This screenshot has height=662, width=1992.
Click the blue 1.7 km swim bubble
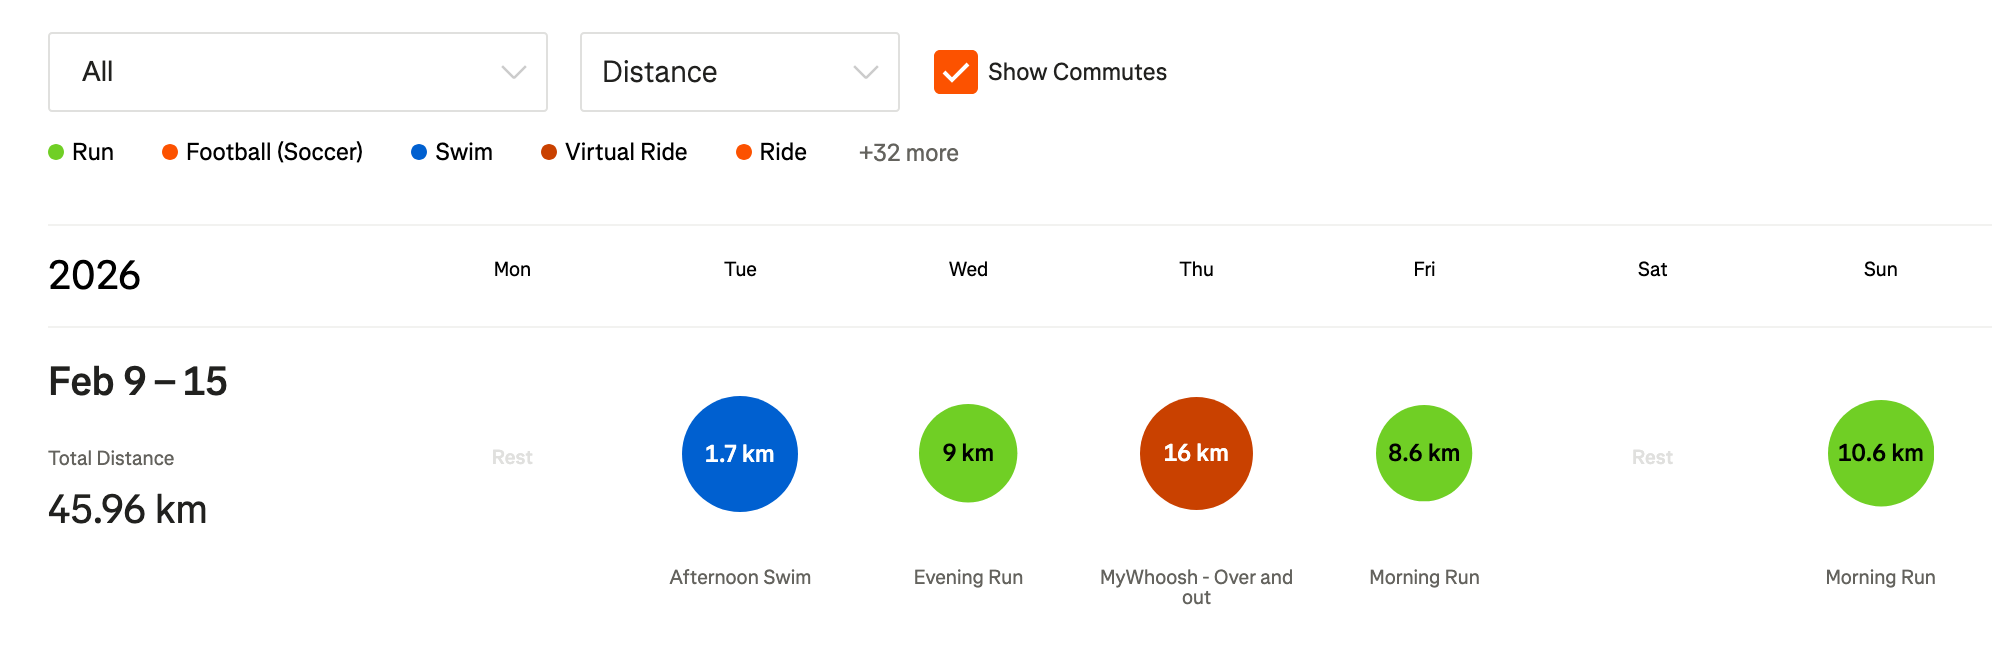(739, 454)
